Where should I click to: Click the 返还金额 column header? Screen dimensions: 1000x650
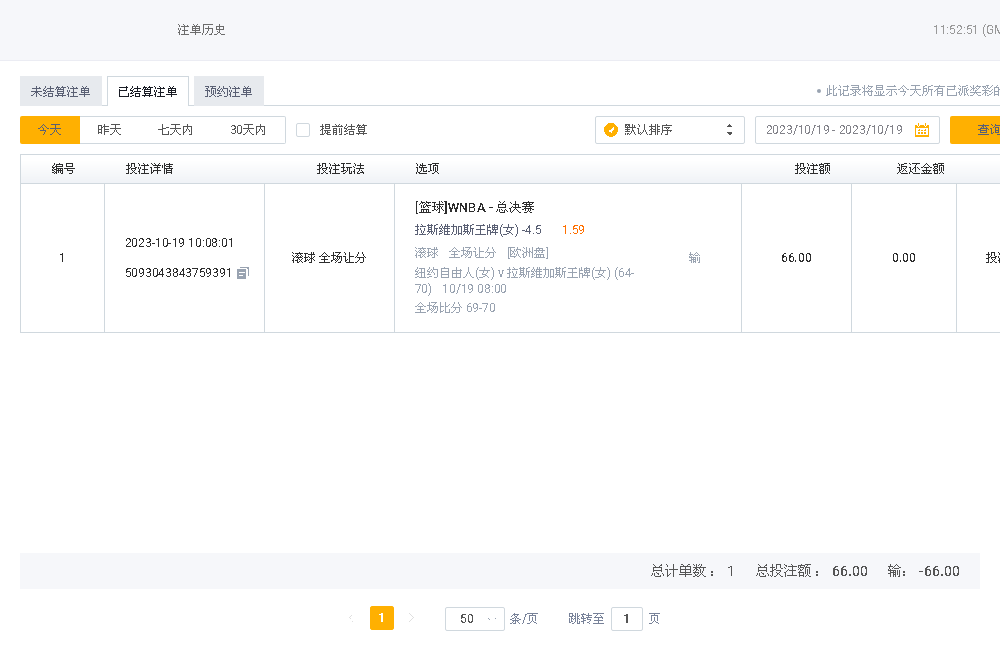click(x=920, y=168)
